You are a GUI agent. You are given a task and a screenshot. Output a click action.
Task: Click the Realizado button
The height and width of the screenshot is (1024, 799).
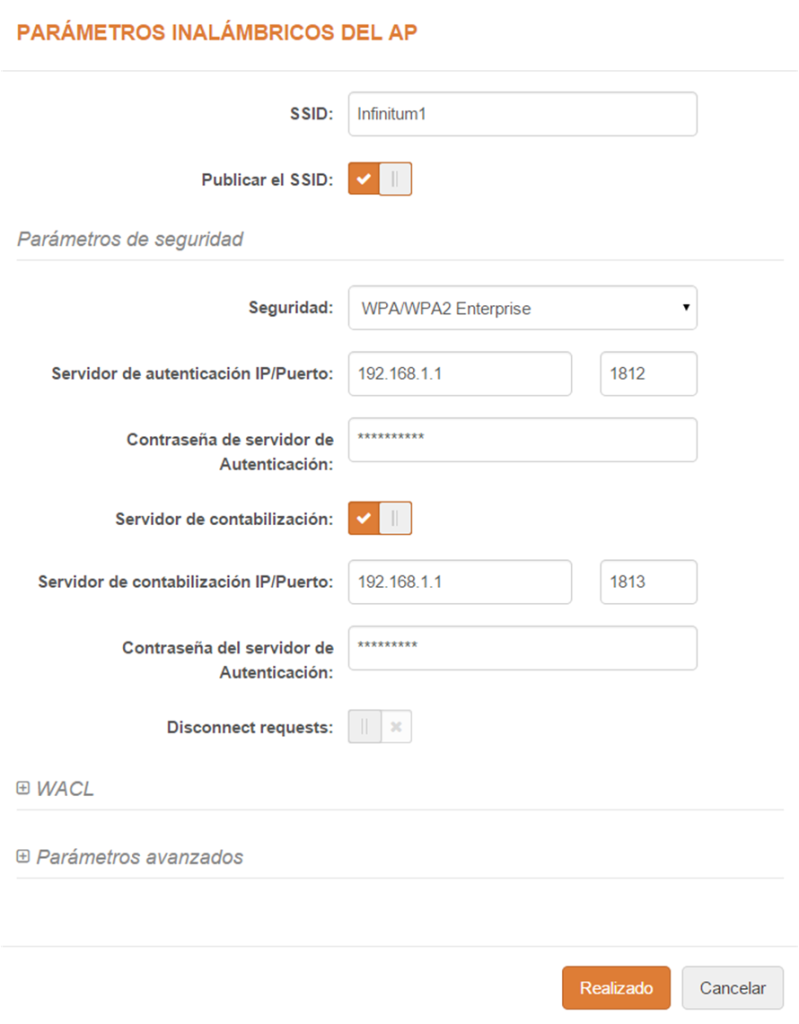tap(615, 987)
